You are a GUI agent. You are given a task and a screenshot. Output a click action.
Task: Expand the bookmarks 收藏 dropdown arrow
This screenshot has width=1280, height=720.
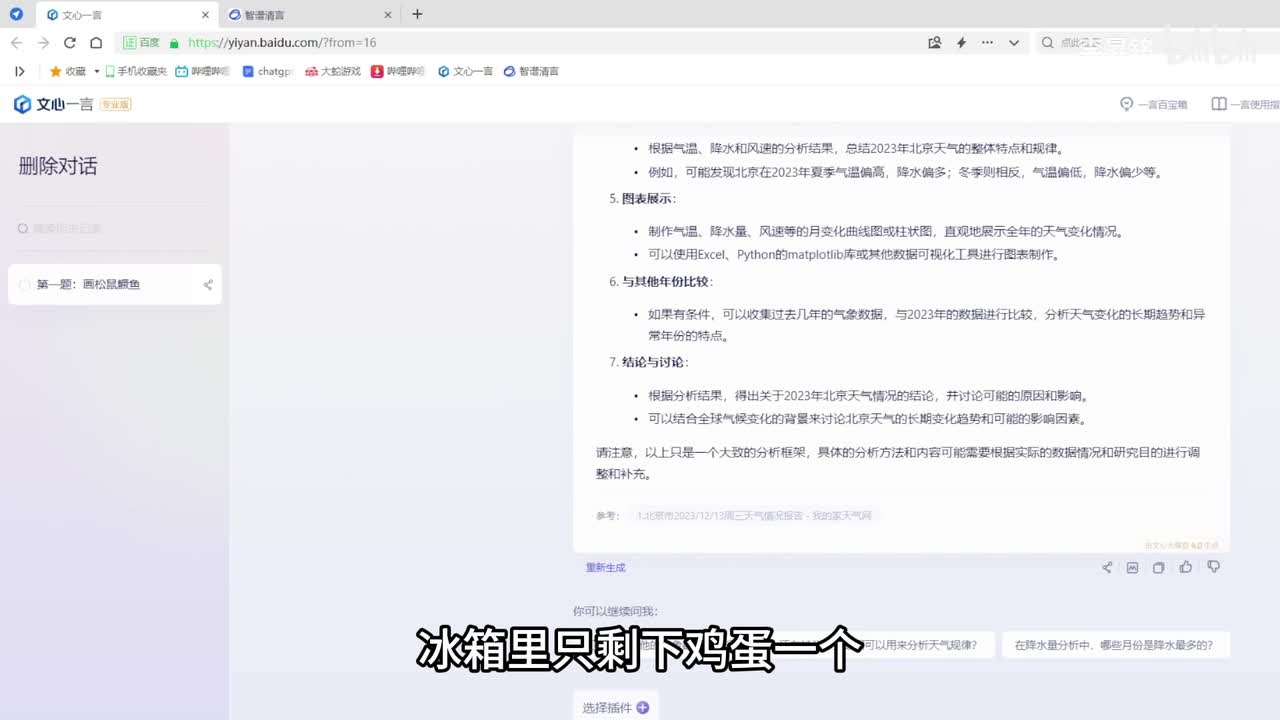point(97,72)
